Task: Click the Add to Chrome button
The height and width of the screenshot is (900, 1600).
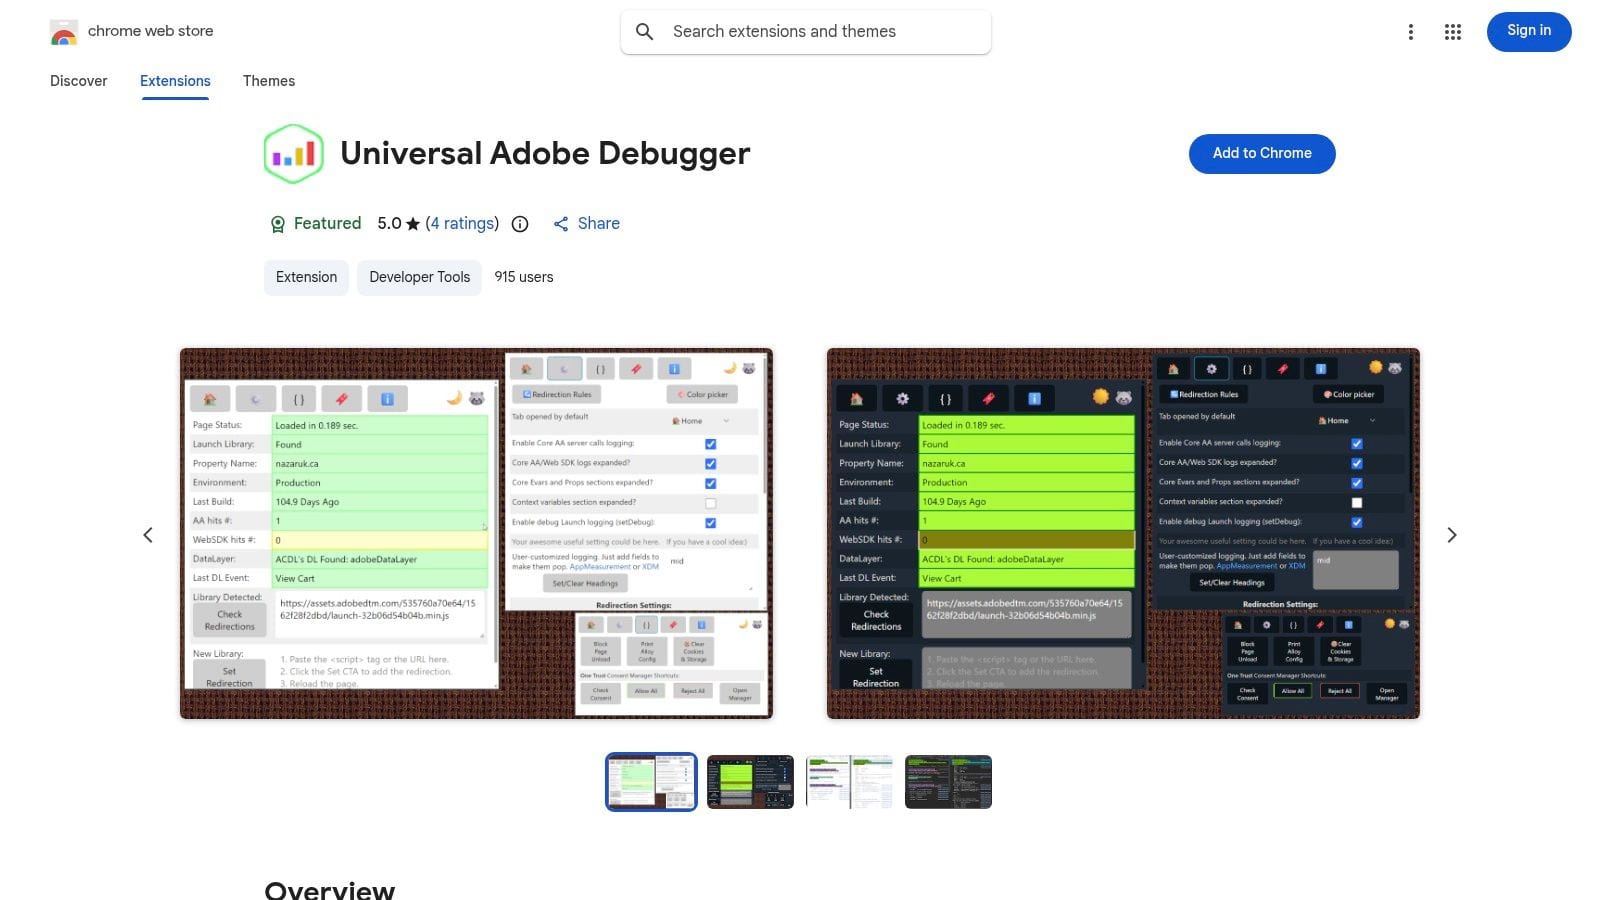Action: click(x=1262, y=153)
